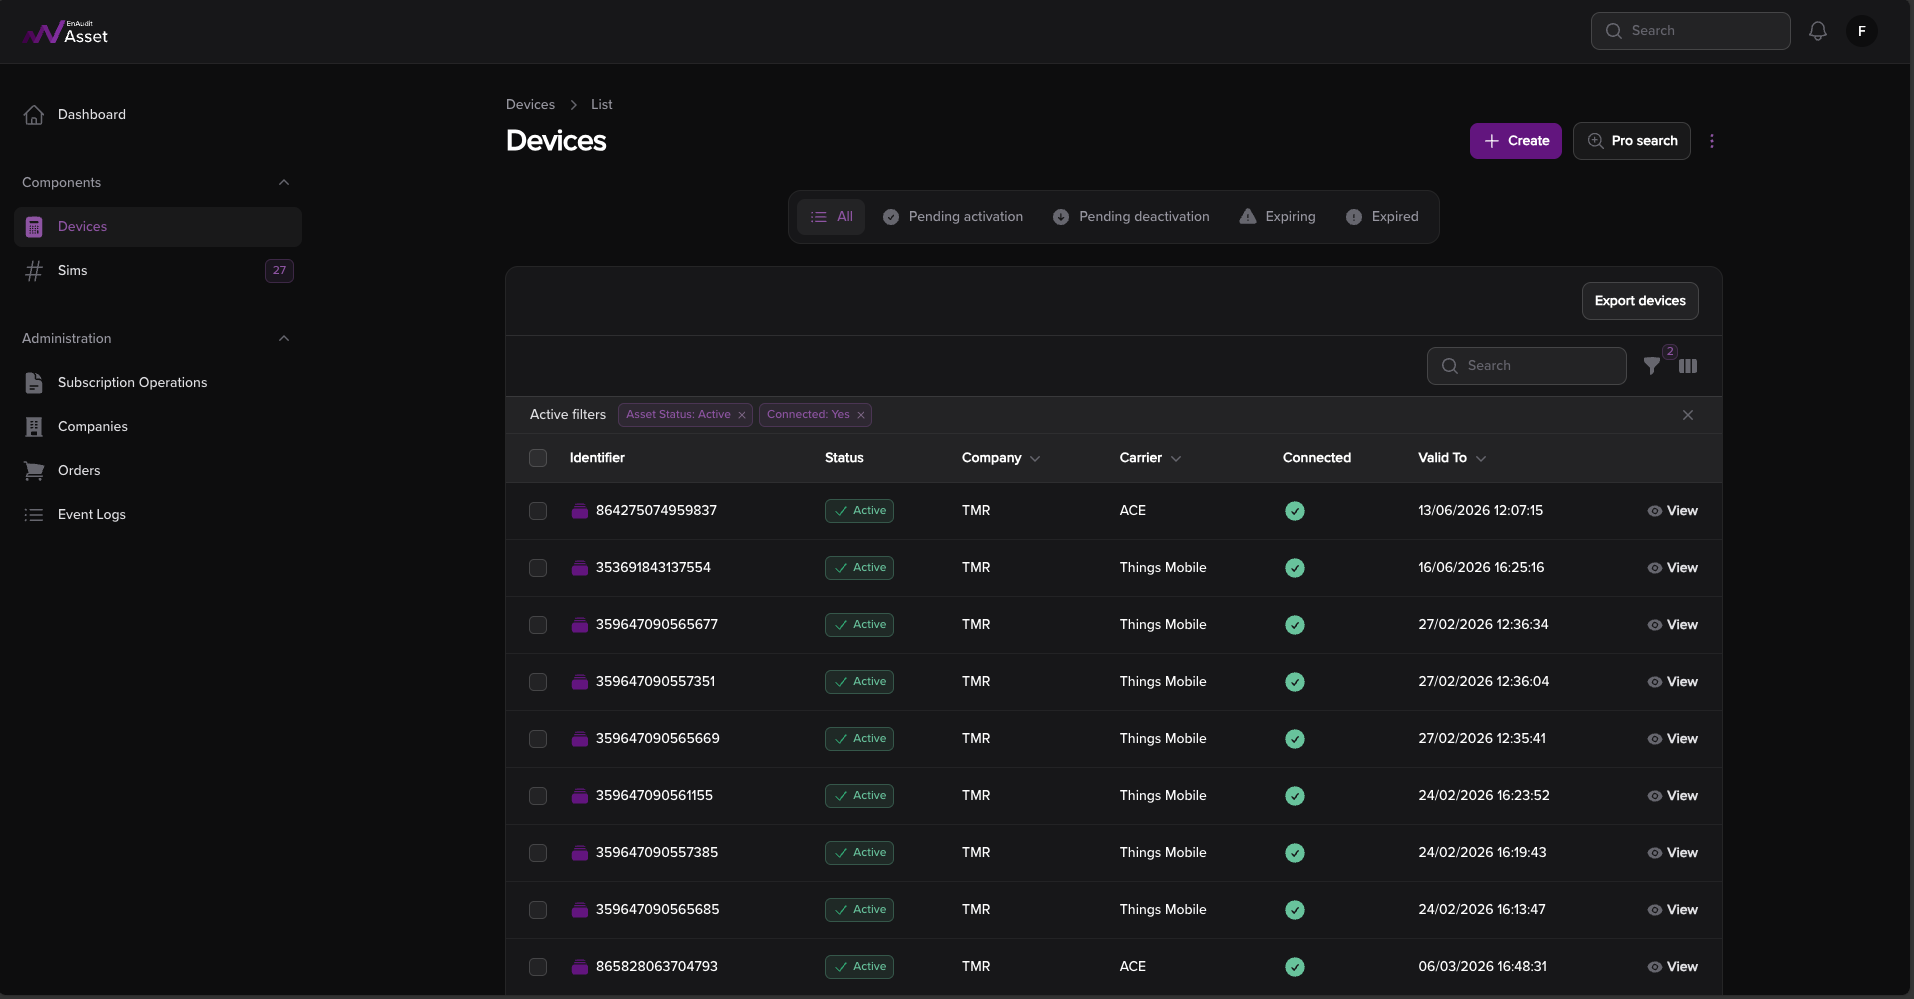Switch to the Expiring tab
Screen dimensions: 1914x999
[1277, 217]
